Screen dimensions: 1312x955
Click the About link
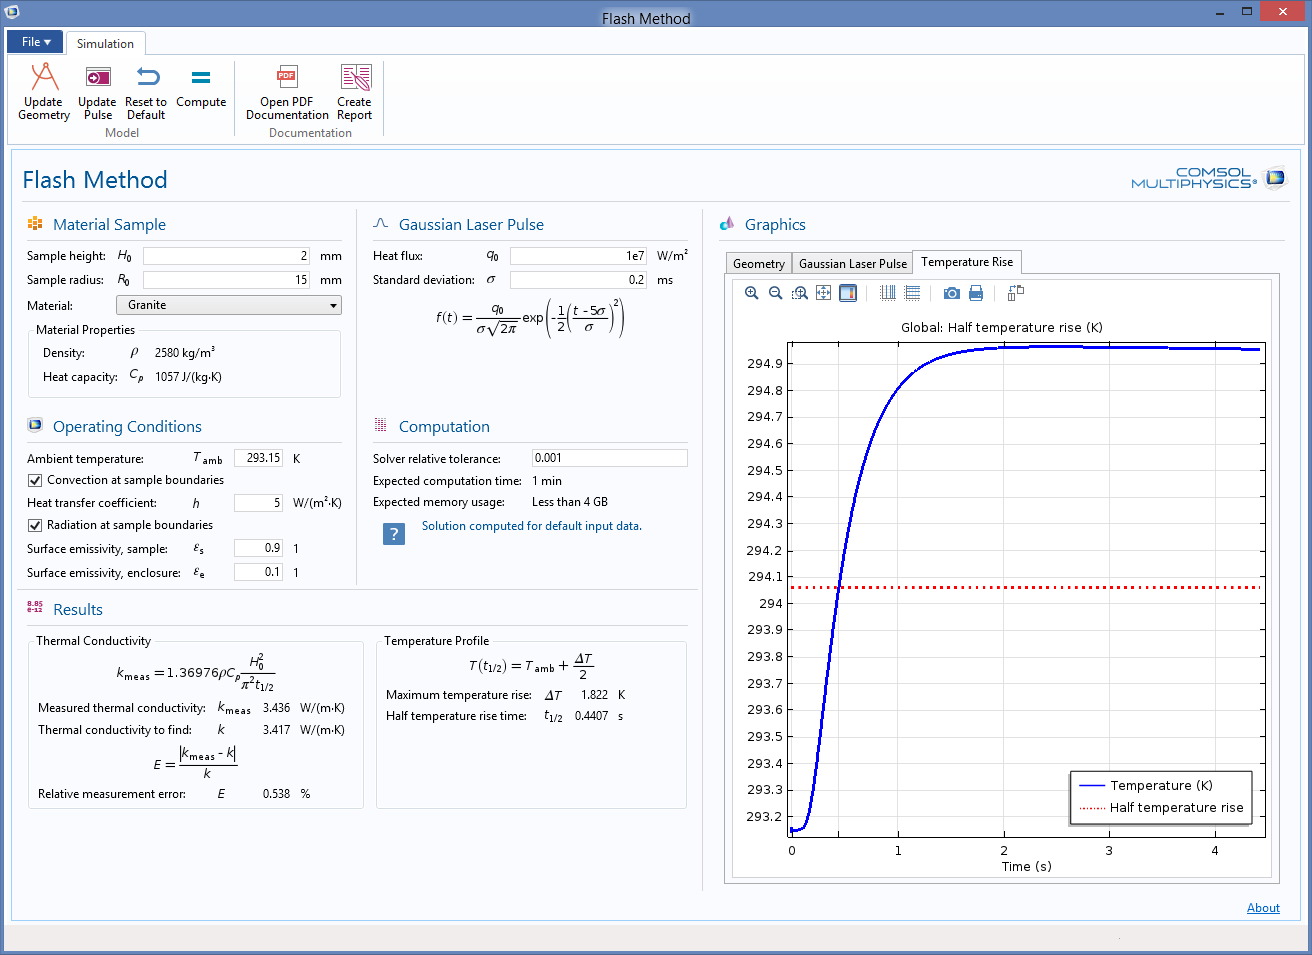click(1263, 908)
